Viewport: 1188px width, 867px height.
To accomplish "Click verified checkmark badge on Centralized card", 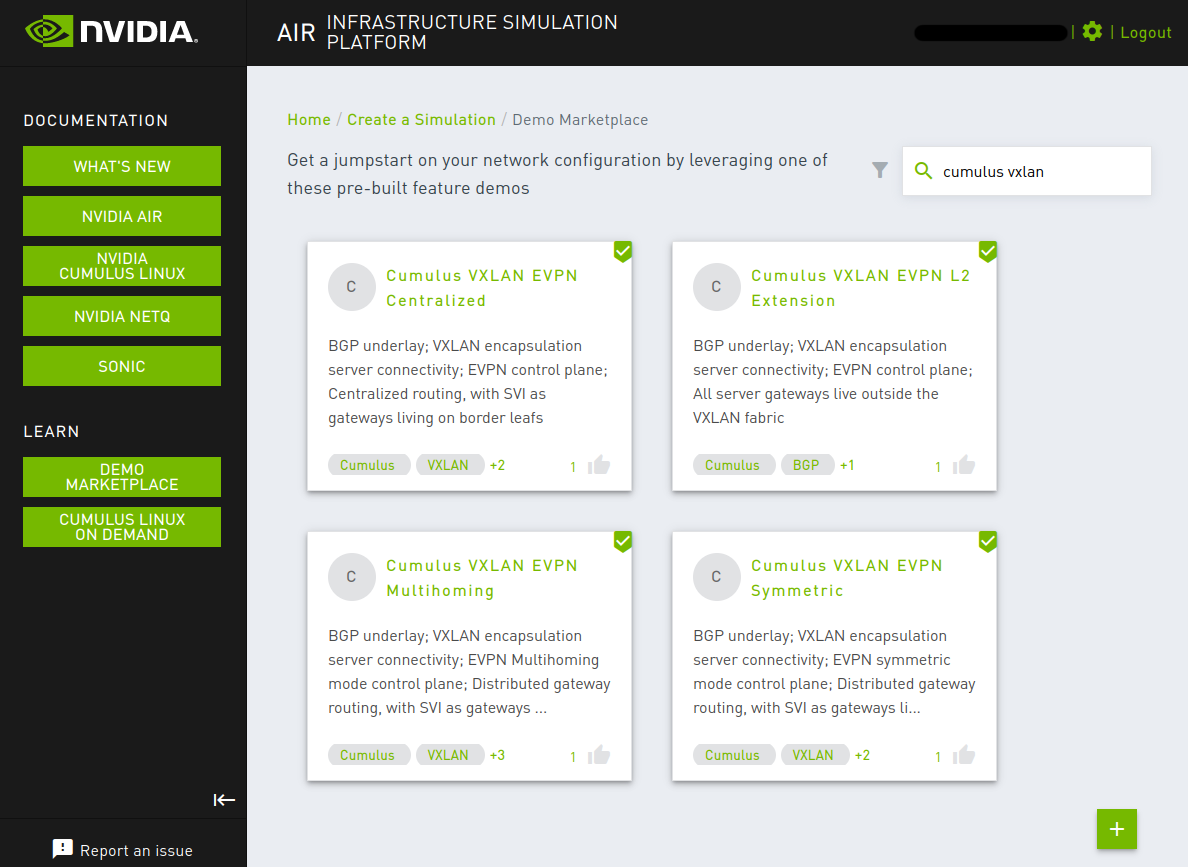I will (x=623, y=251).
